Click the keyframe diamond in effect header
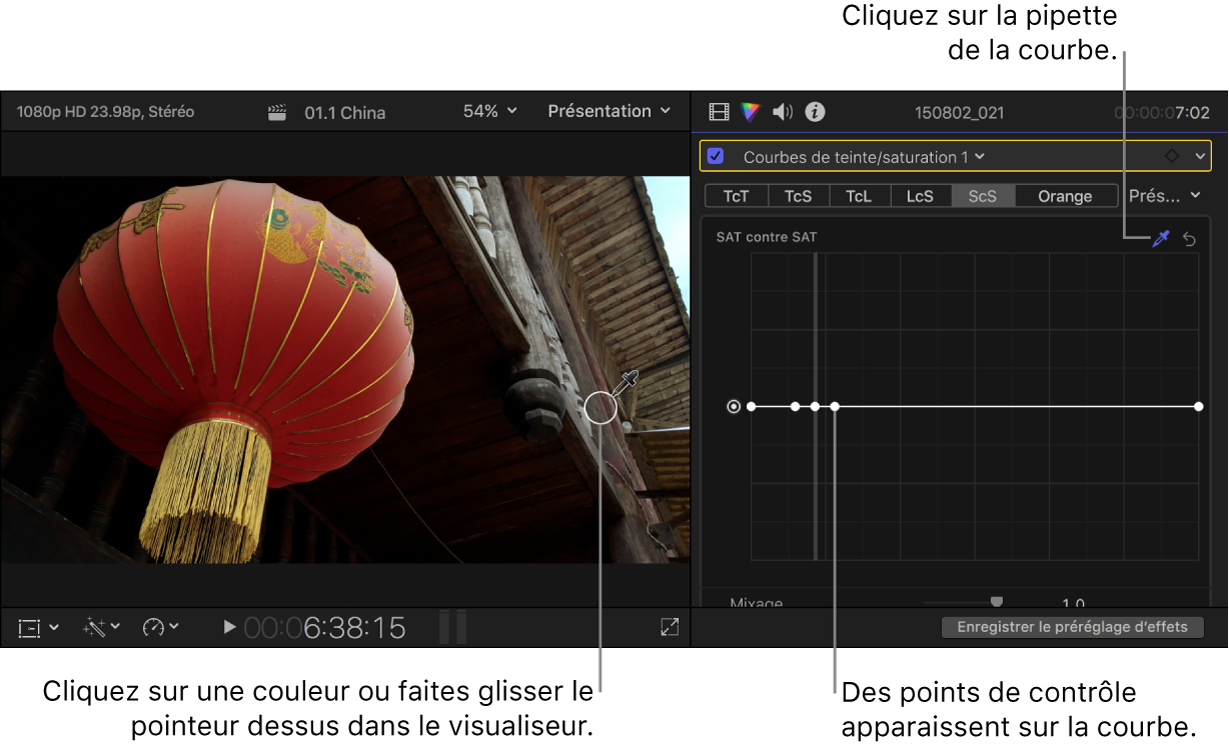The width and height of the screenshot is (1229, 747). point(1172,157)
